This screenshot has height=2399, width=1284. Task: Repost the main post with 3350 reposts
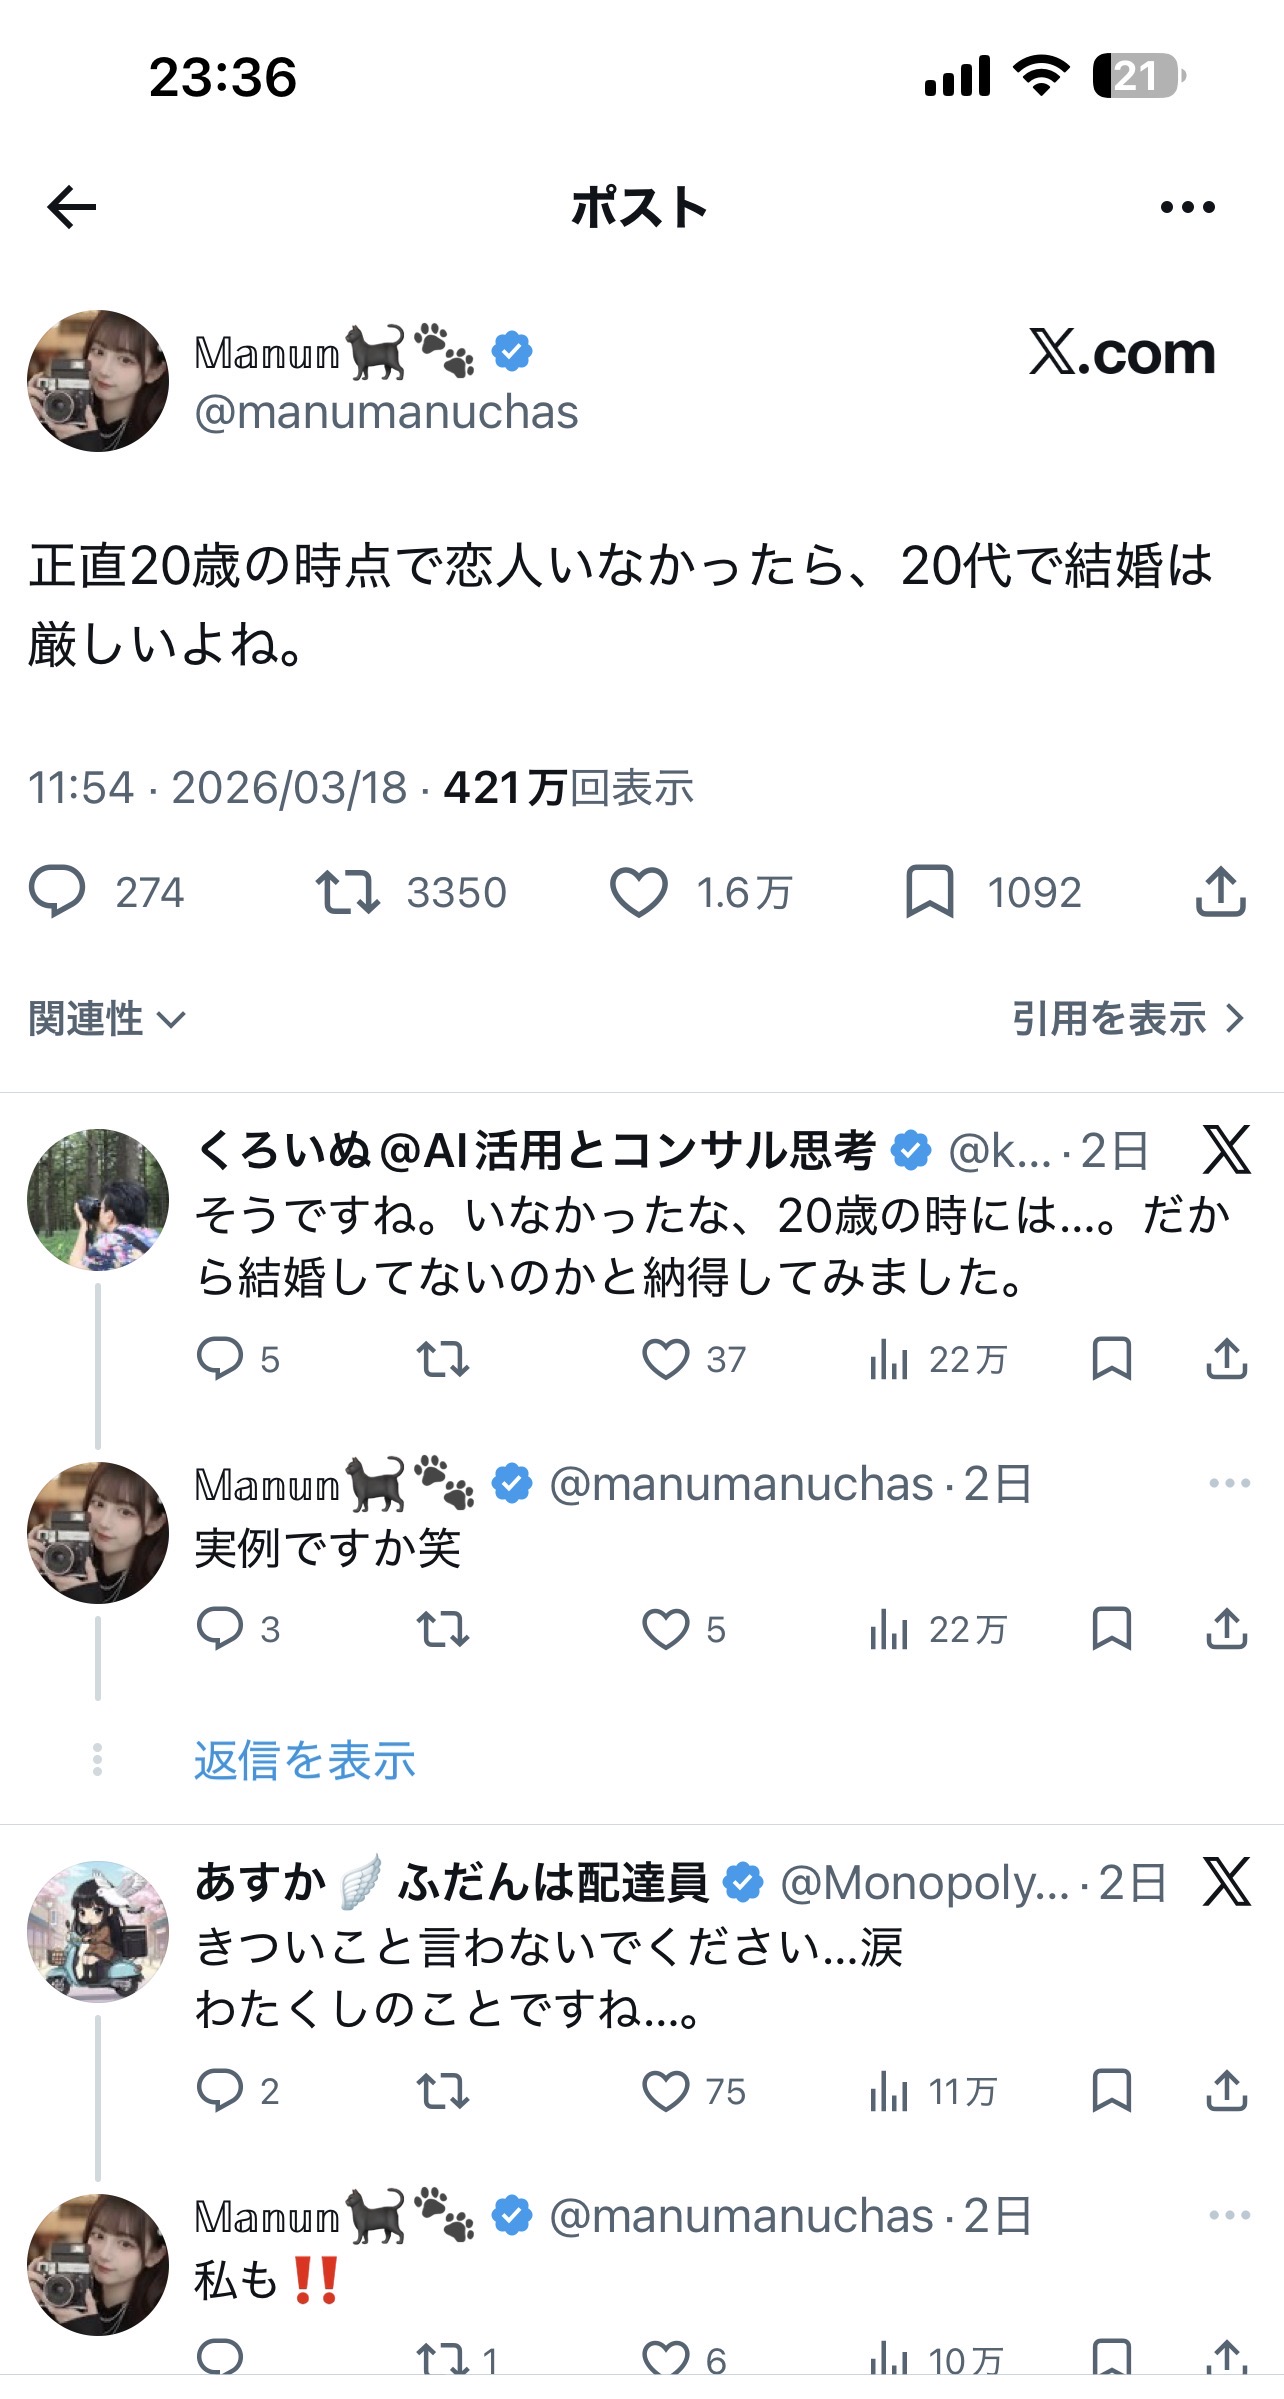click(347, 892)
